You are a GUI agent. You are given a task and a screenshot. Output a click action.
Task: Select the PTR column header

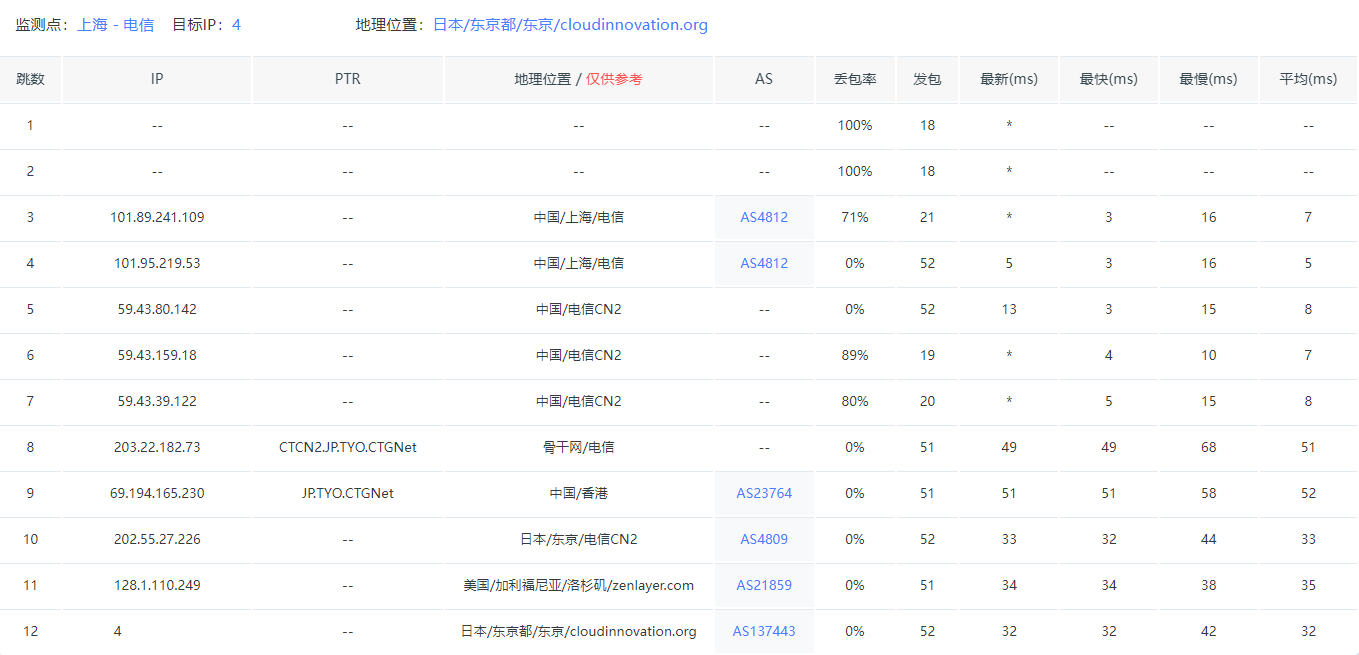click(348, 79)
